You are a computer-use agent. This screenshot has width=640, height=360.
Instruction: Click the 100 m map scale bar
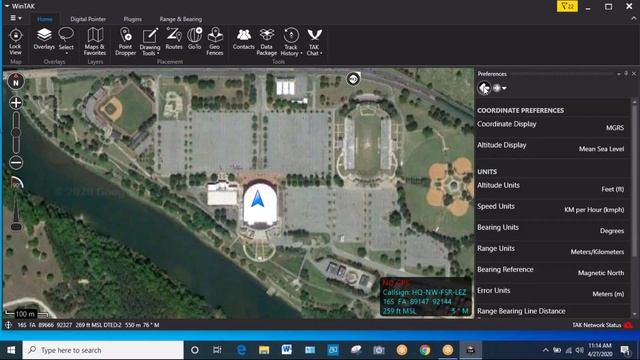click(26, 314)
